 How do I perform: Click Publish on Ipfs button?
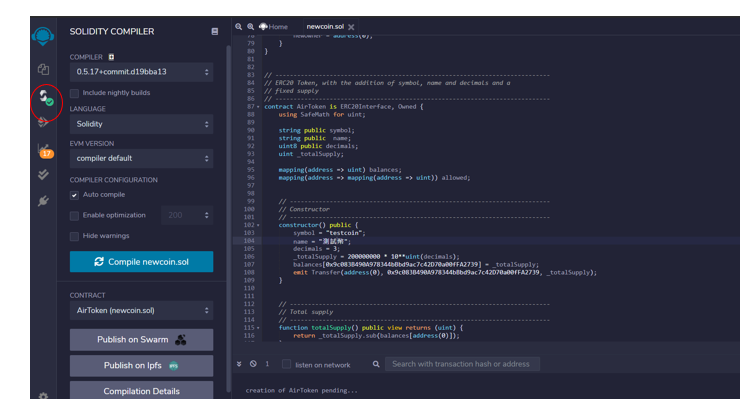[141, 366]
